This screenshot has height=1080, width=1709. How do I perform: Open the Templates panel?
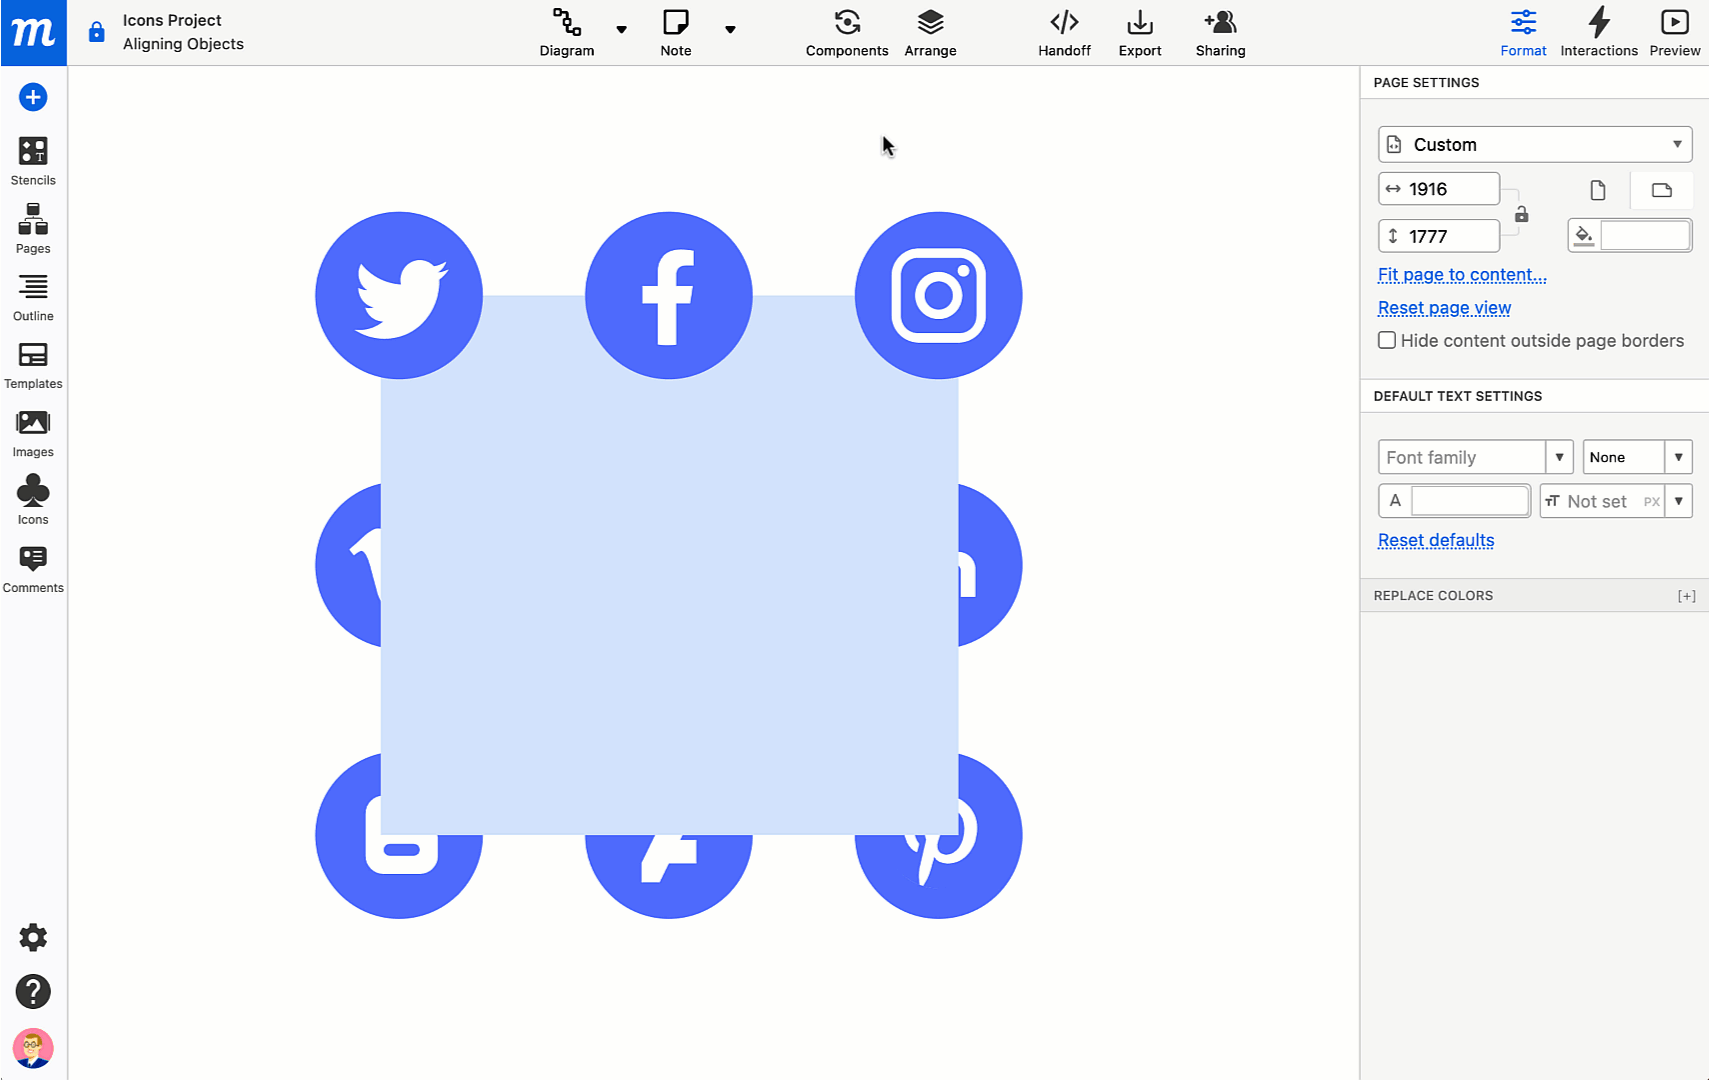click(x=33, y=362)
